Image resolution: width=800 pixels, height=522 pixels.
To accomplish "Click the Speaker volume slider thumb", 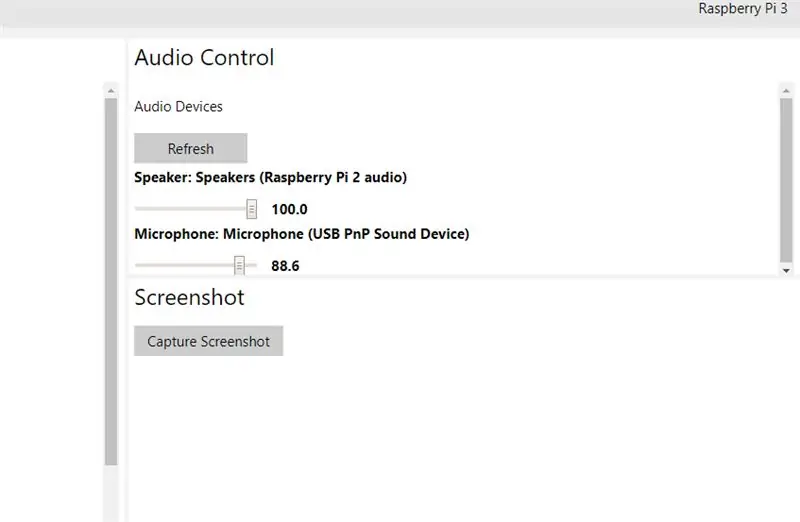I will click(251, 209).
